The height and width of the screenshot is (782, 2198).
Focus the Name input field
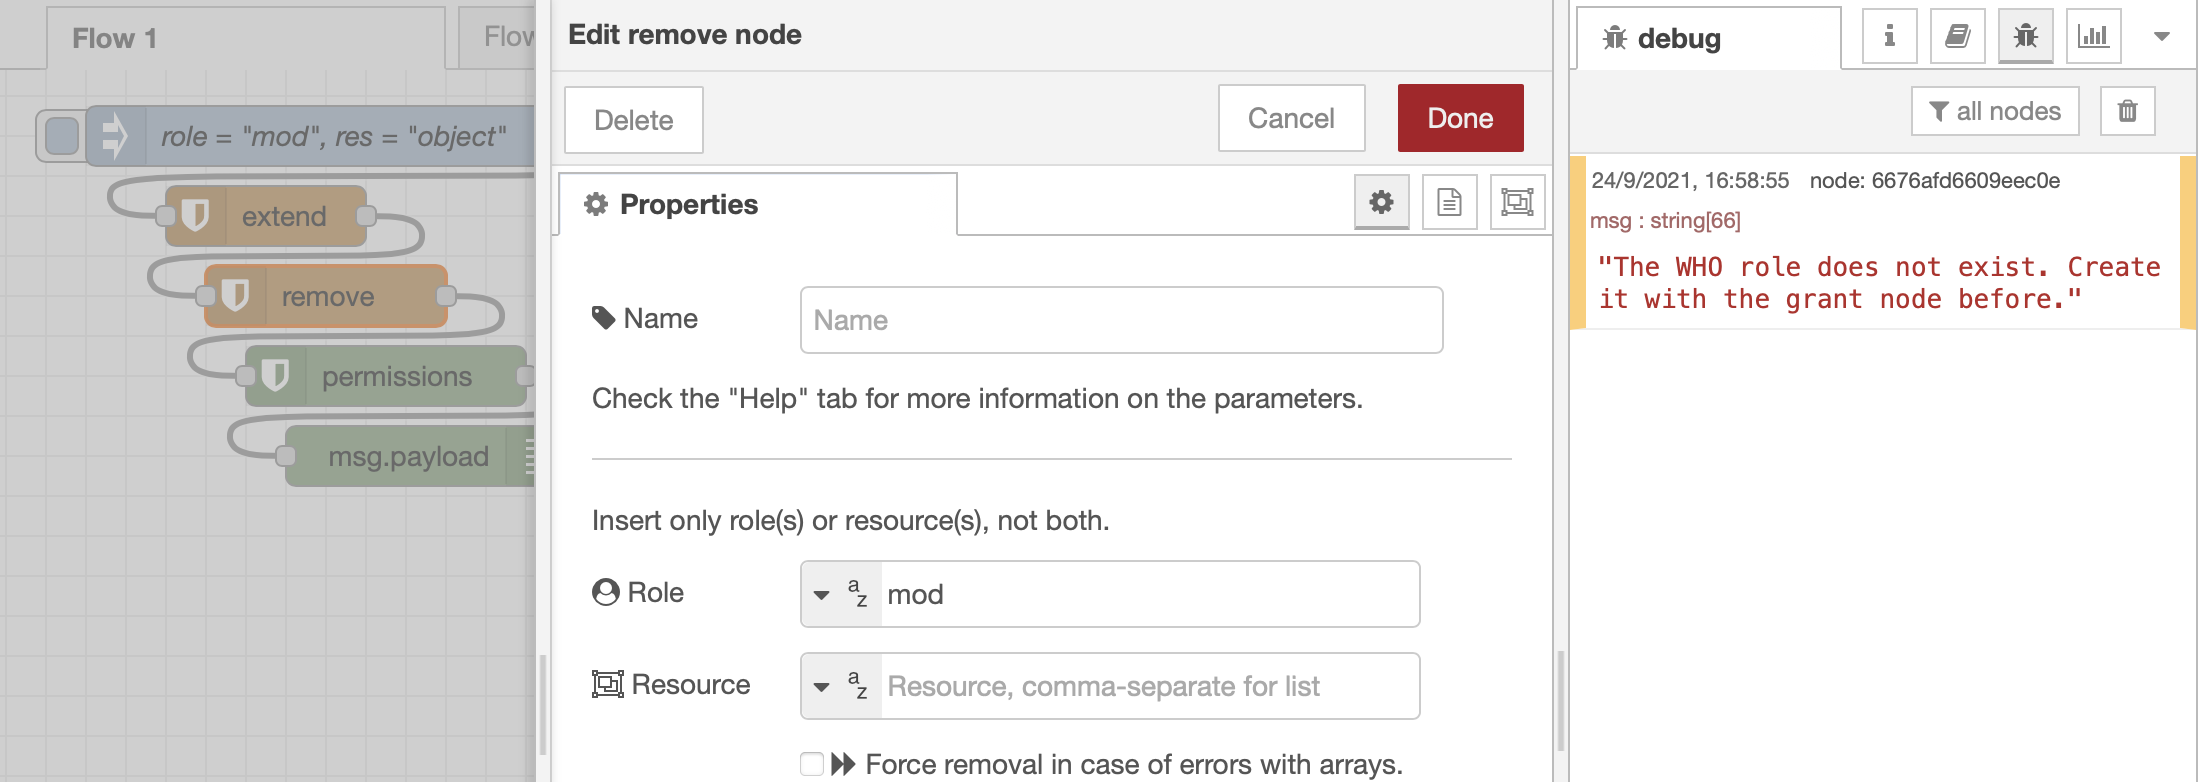point(1121,320)
